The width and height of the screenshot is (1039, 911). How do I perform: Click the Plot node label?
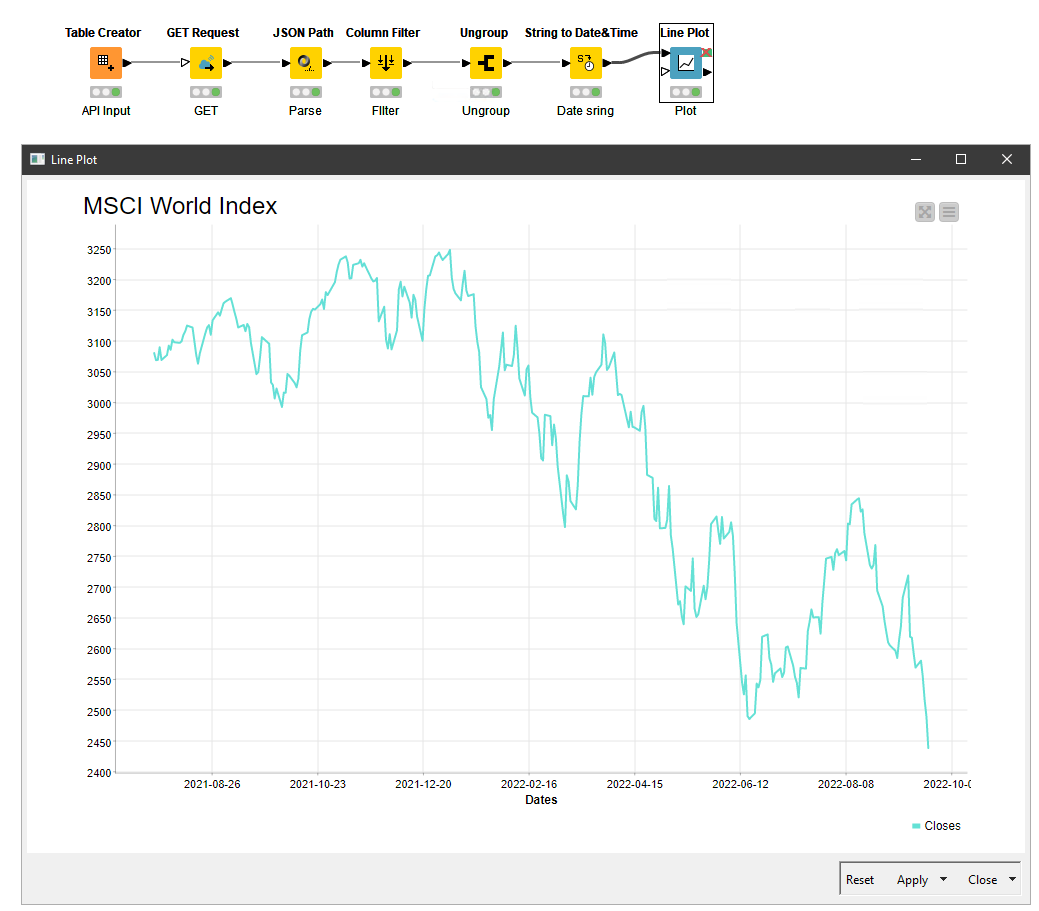tap(686, 111)
